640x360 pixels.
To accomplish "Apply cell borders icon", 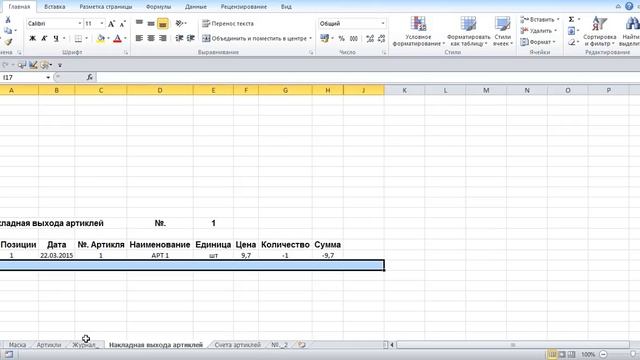I will (x=78, y=38).
